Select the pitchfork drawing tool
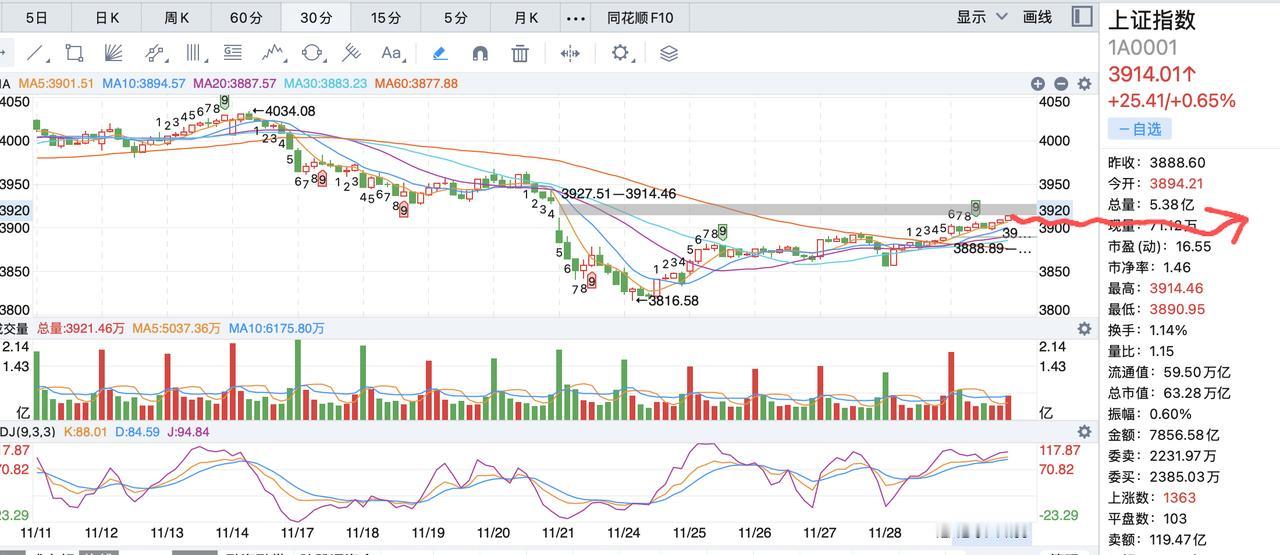Image resolution: width=1280 pixels, height=555 pixels. click(352, 53)
